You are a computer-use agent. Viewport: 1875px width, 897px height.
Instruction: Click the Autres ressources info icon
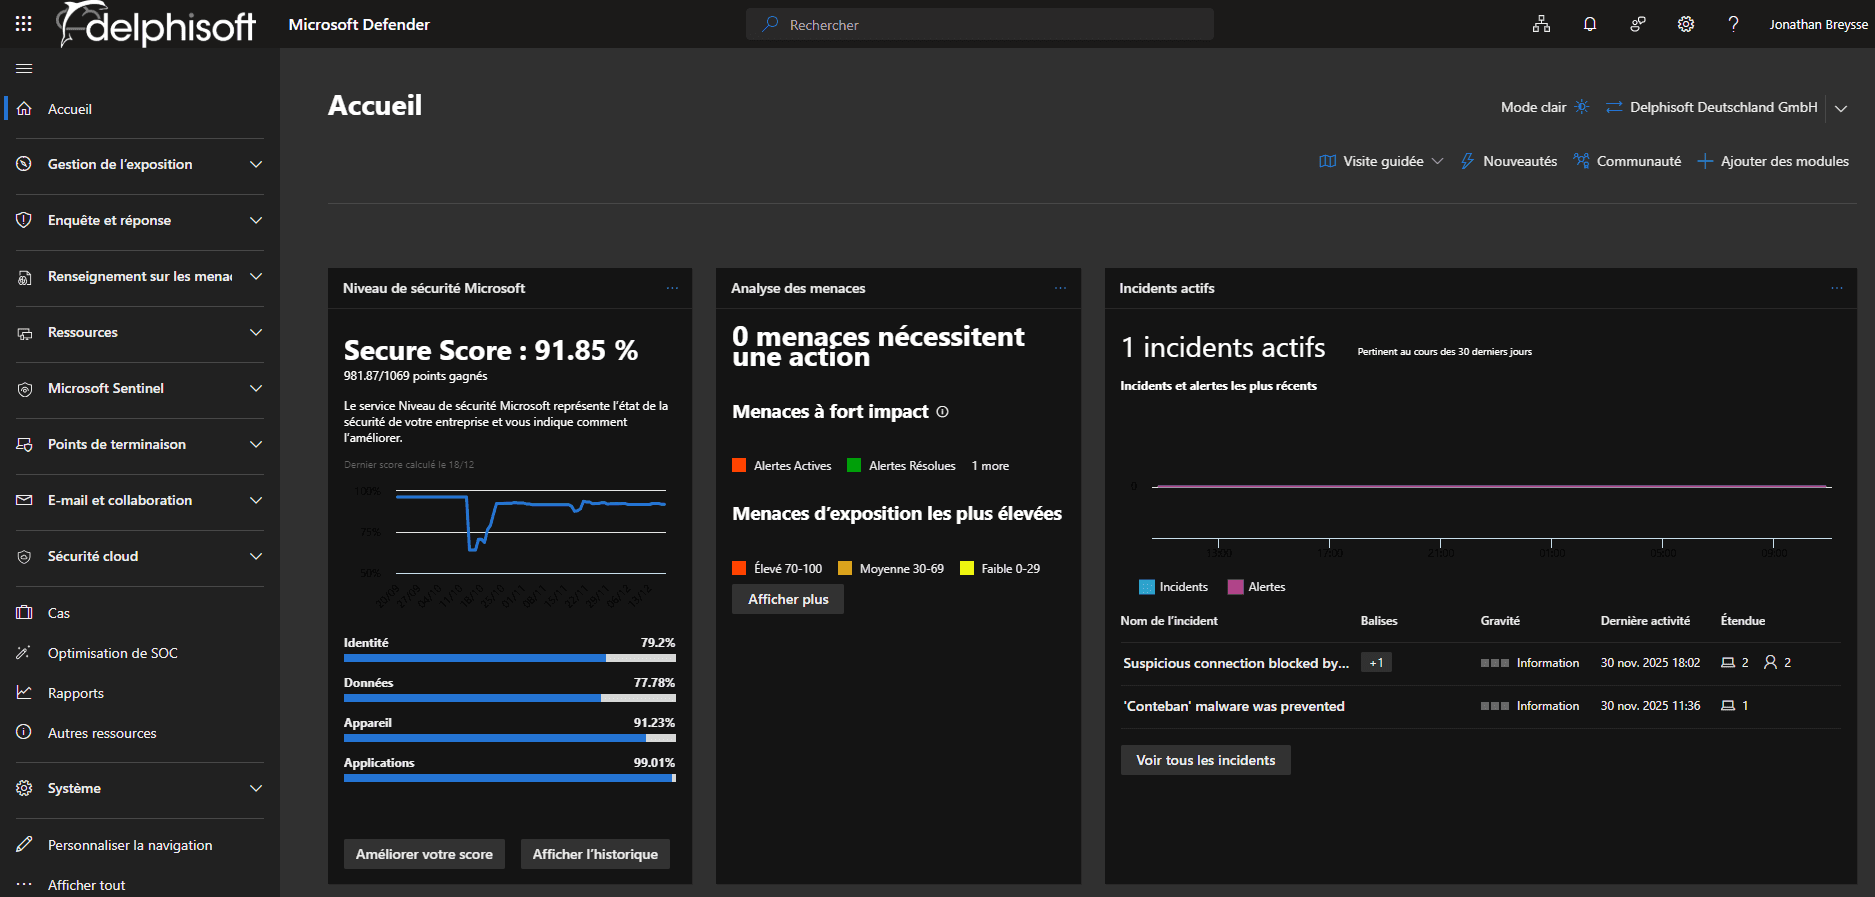click(24, 733)
